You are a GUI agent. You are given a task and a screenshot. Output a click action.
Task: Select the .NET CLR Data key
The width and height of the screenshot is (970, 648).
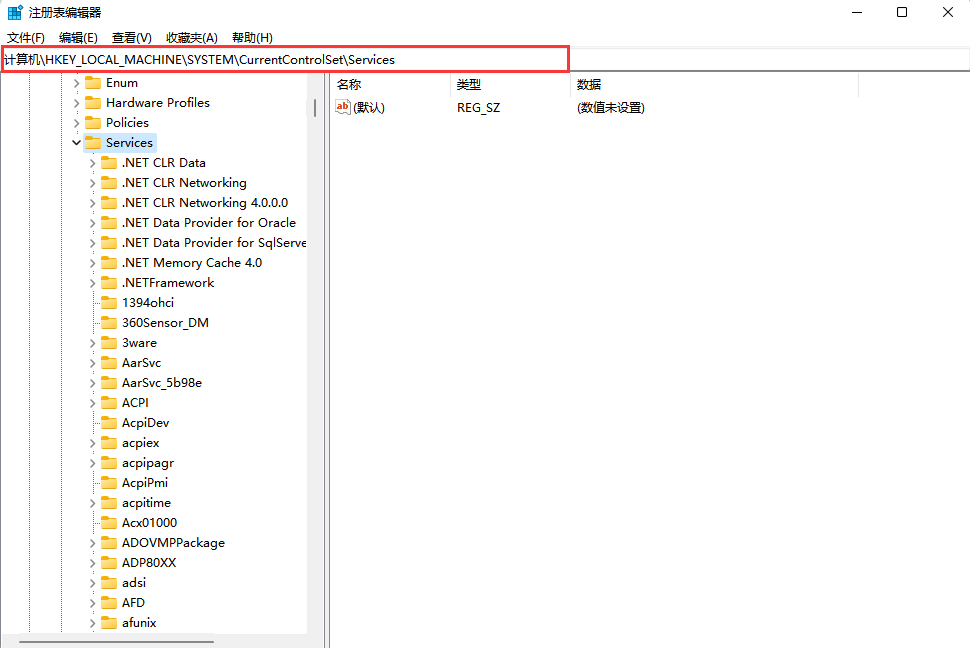pos(164,163)
